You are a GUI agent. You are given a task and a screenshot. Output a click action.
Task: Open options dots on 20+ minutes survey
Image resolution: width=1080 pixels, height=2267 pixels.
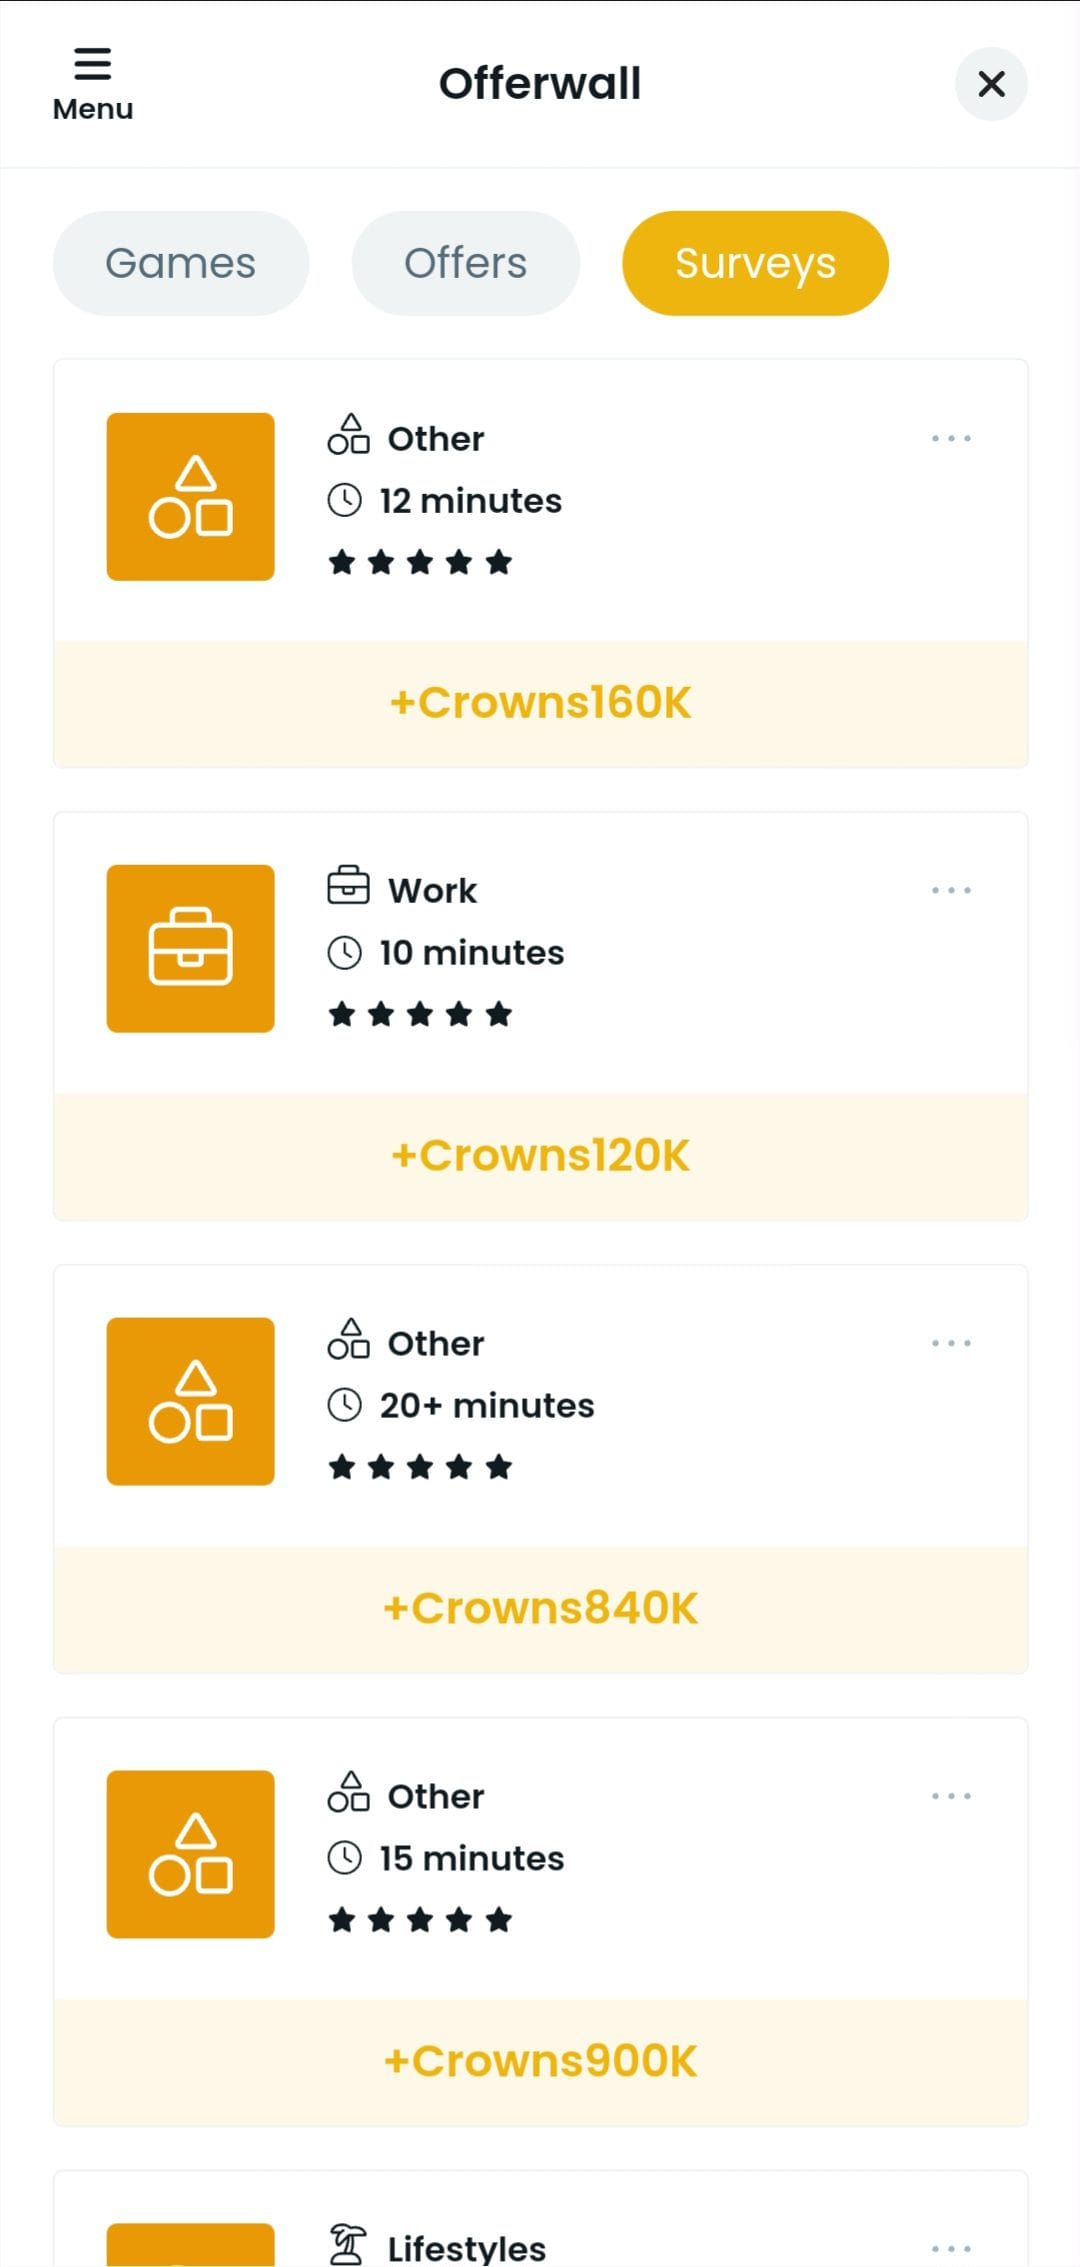point(951,1343)
